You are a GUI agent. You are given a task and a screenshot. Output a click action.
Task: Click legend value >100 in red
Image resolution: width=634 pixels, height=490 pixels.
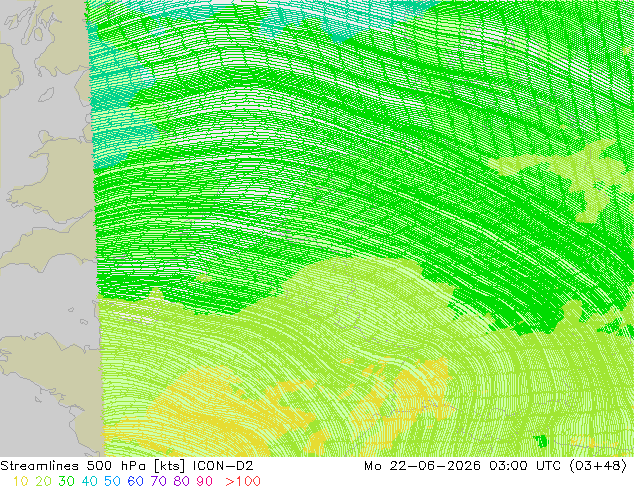[243, 481]
